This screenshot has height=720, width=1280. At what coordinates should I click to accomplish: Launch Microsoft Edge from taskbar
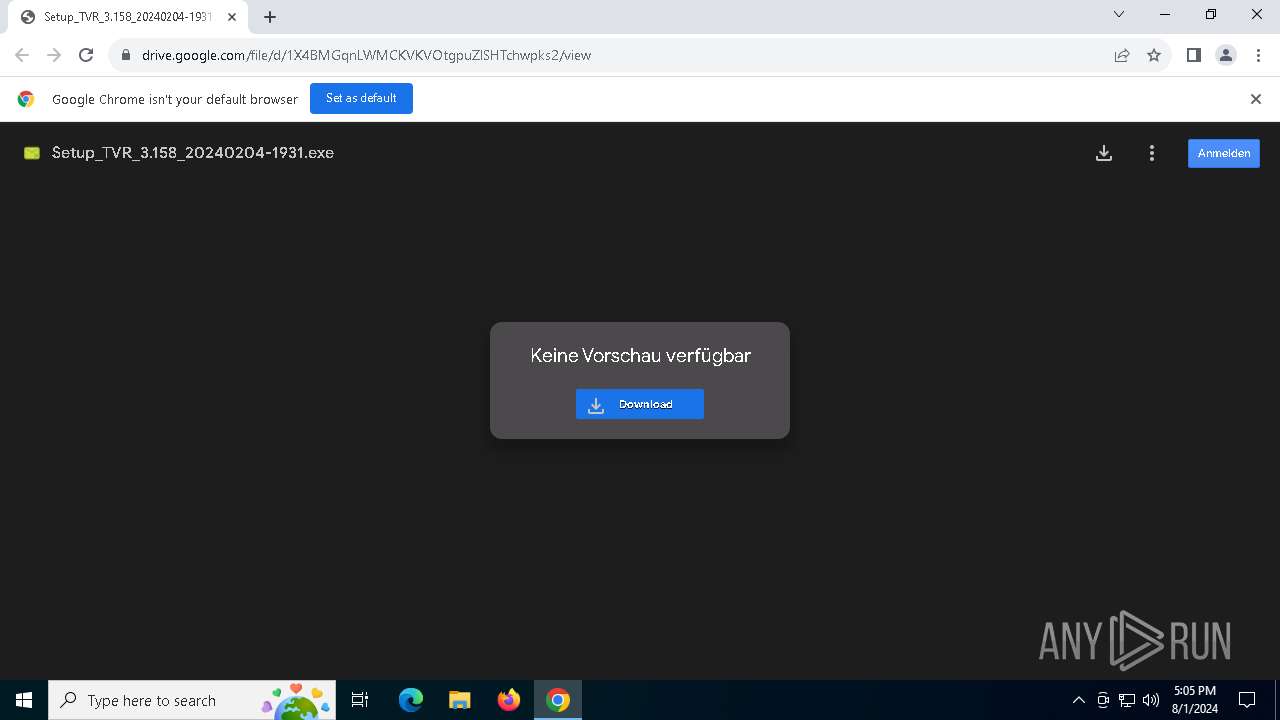(411, 700)
